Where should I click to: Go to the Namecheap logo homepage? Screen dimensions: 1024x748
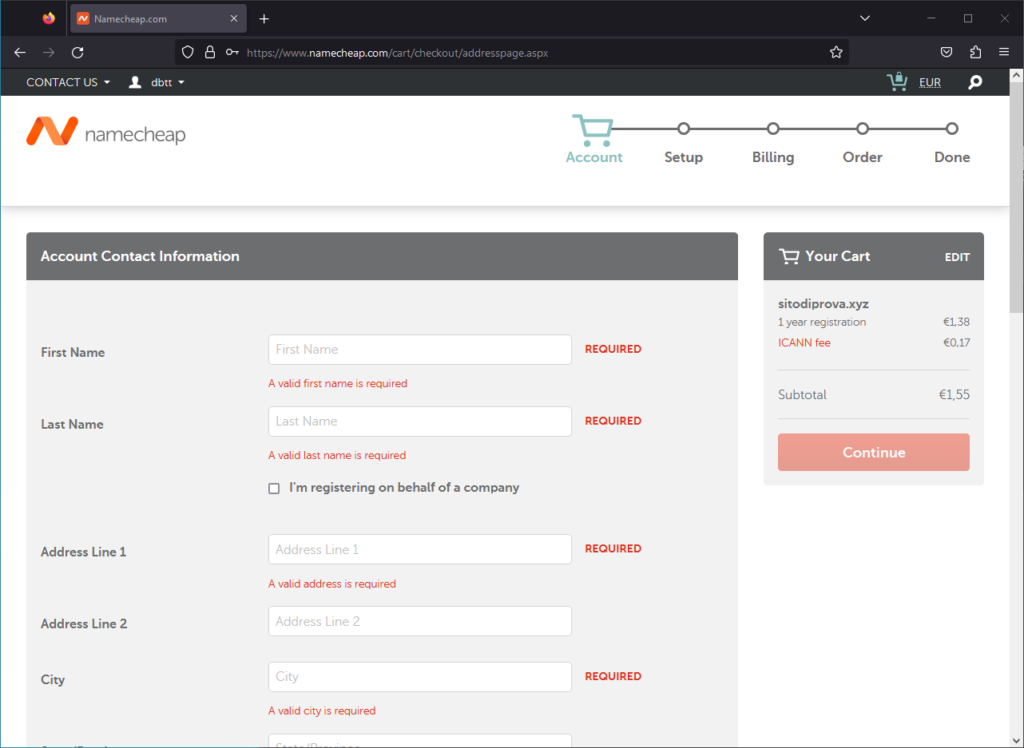point(106,131)
